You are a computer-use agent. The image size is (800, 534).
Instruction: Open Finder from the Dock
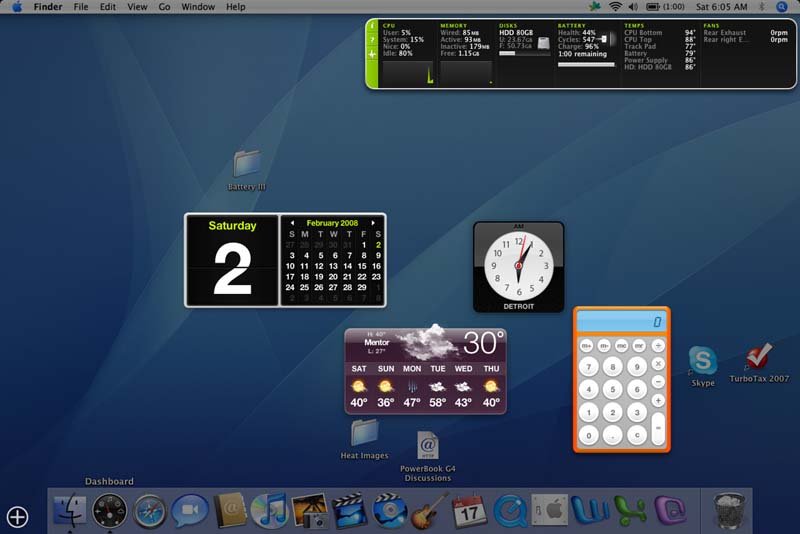click(x=70, y=510)
